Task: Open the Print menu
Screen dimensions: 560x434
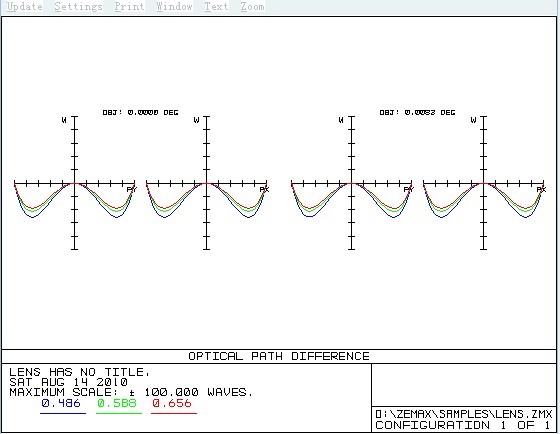Action: pyautogui.click(x=130, y=7)
